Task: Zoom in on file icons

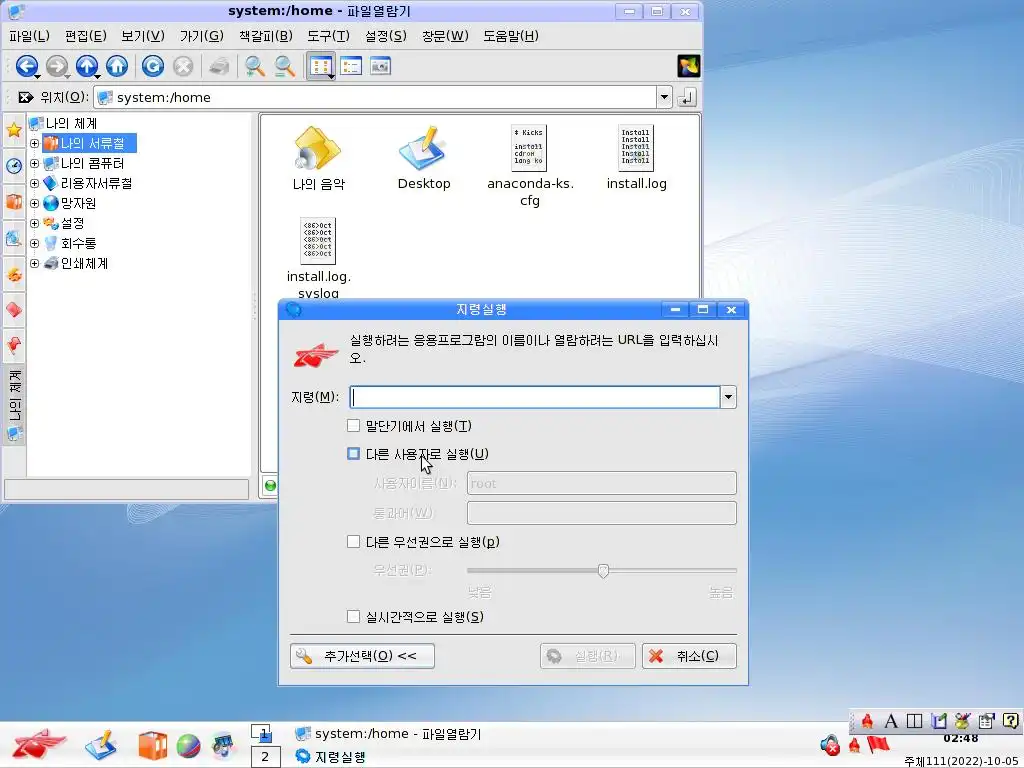Action: click(x=254, y=66)
